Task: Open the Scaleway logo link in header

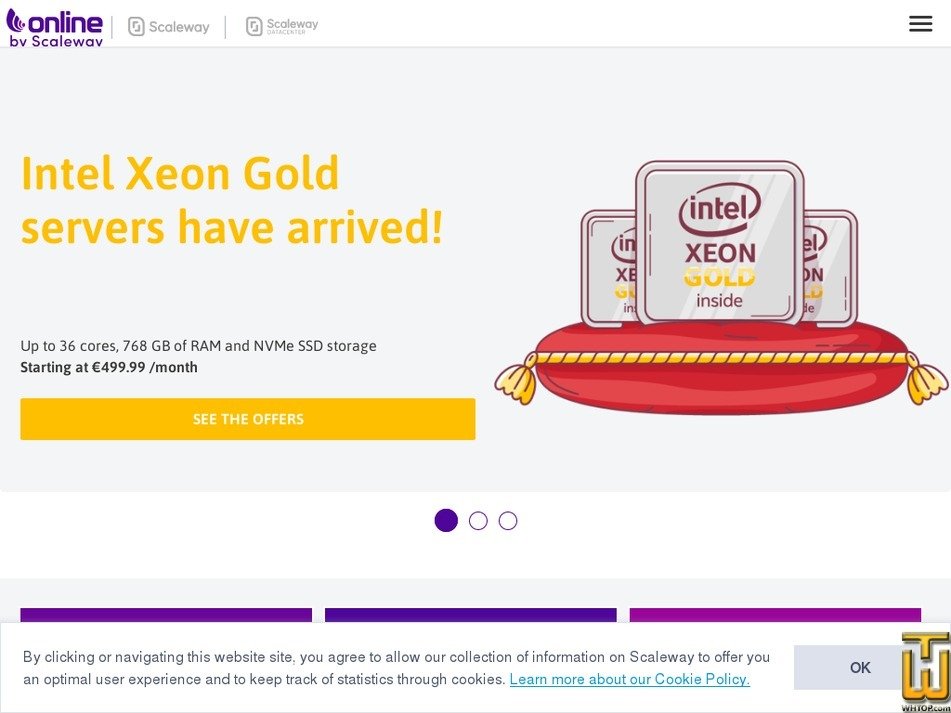Action: [169, 27]
